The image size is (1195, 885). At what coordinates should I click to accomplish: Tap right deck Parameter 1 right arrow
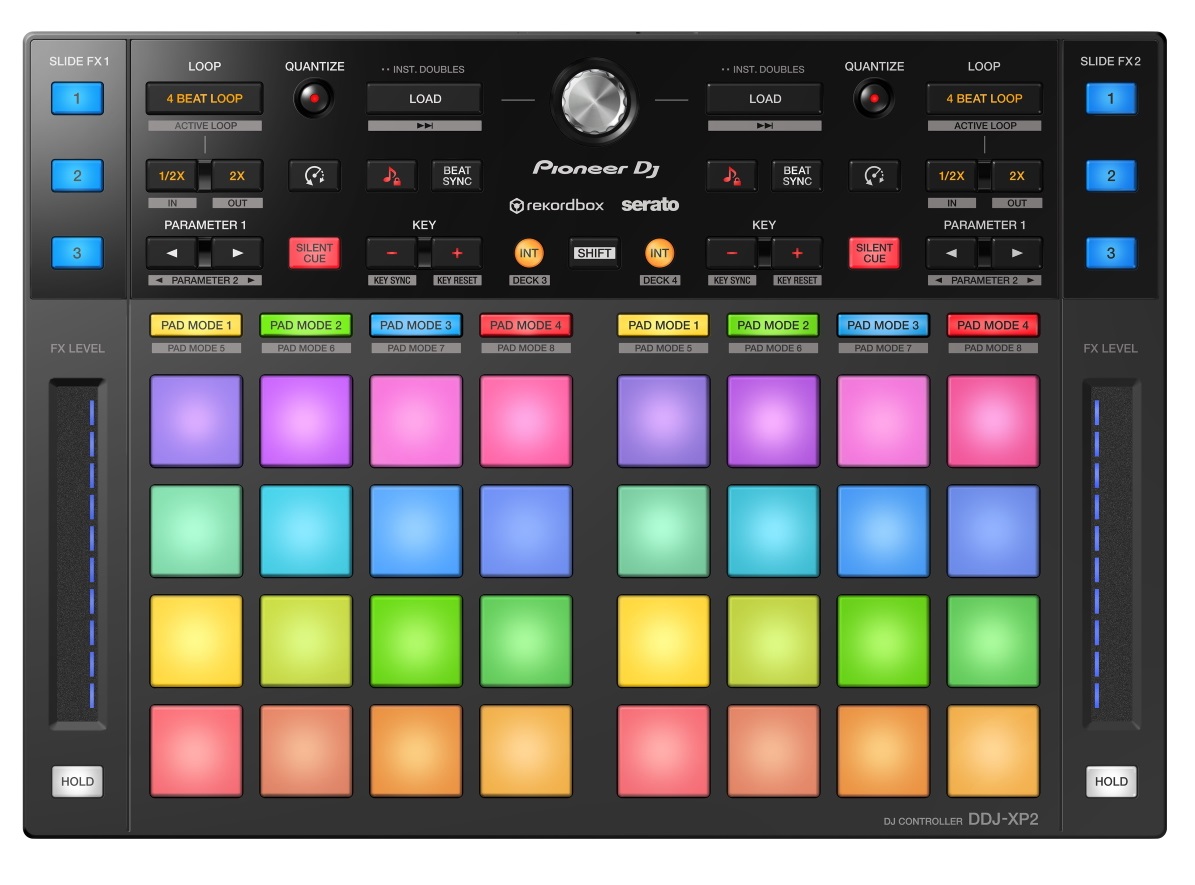click(x=1017, y=253)
